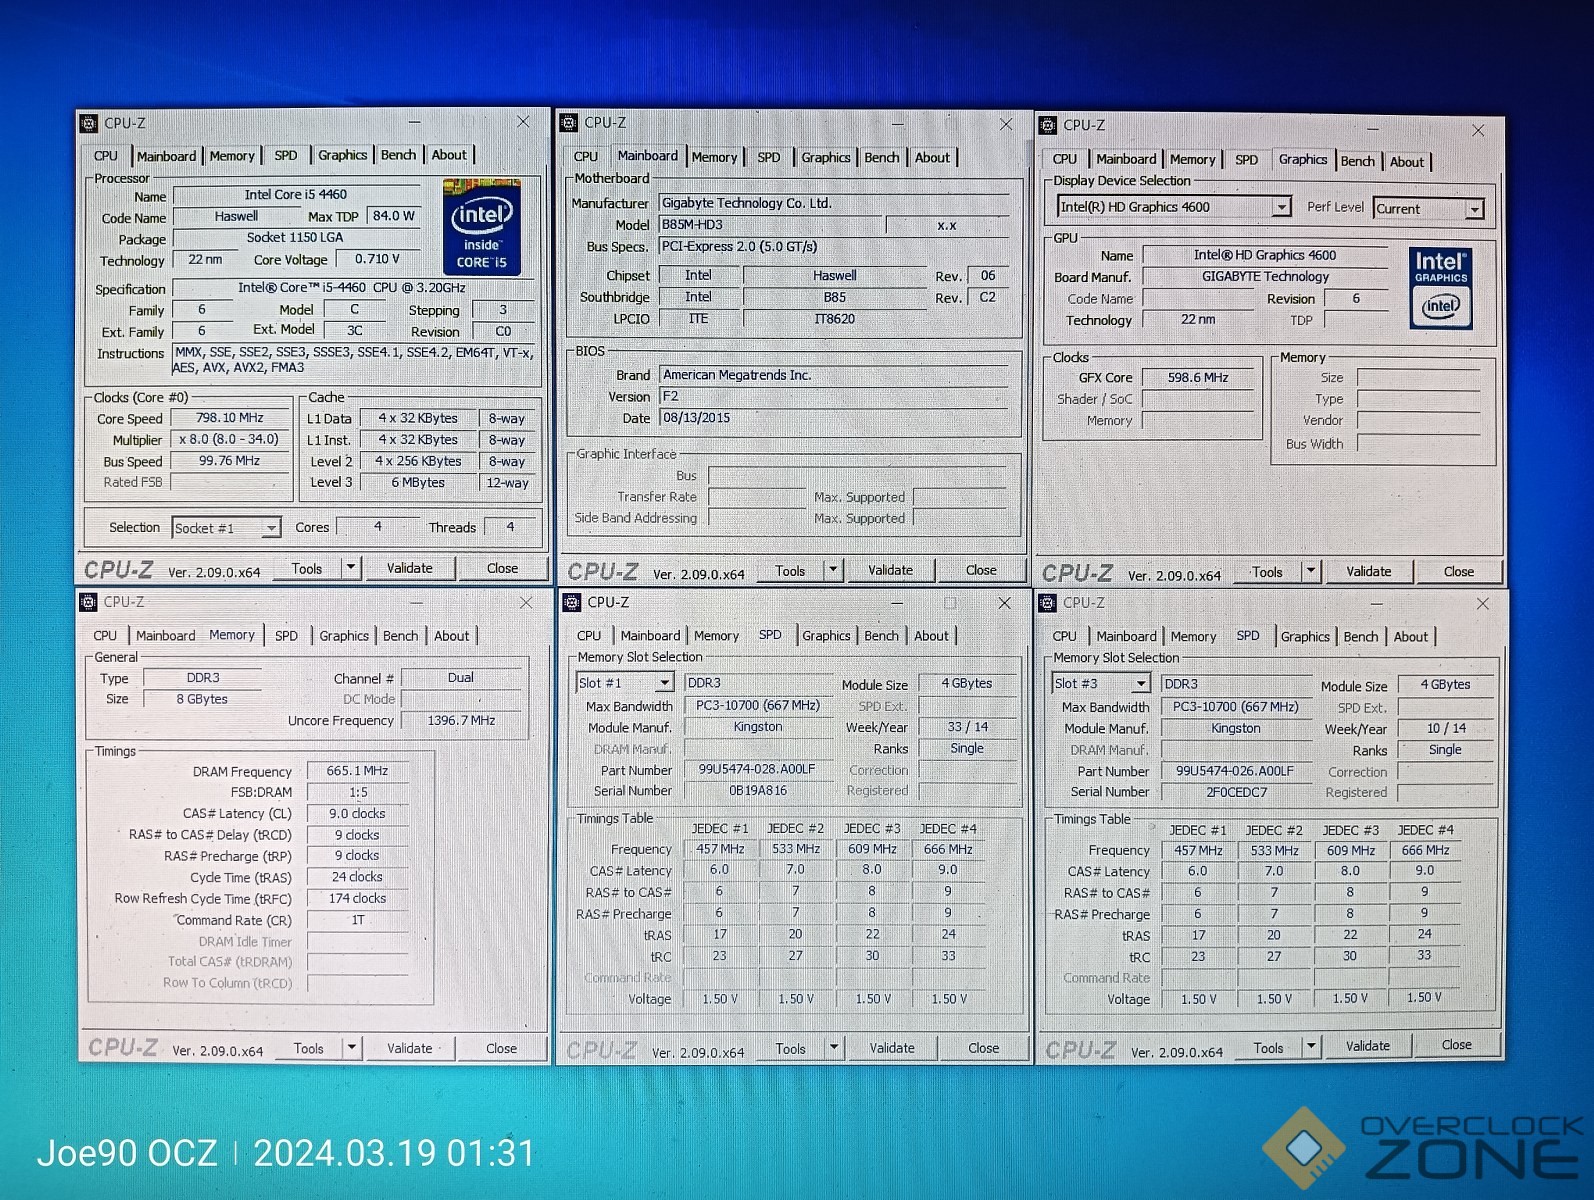Open Tools dropdown arrow in Mainboard window

[832, 570]
